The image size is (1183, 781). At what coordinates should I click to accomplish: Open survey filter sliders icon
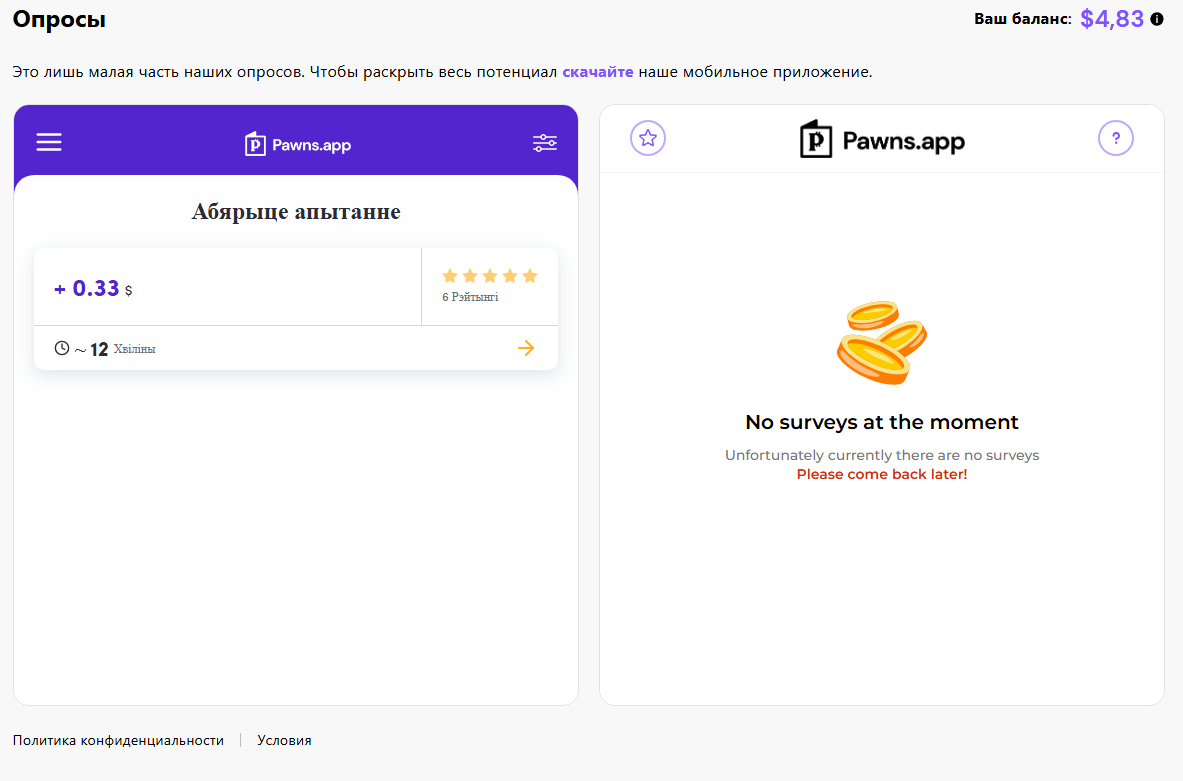pos(545,143)
